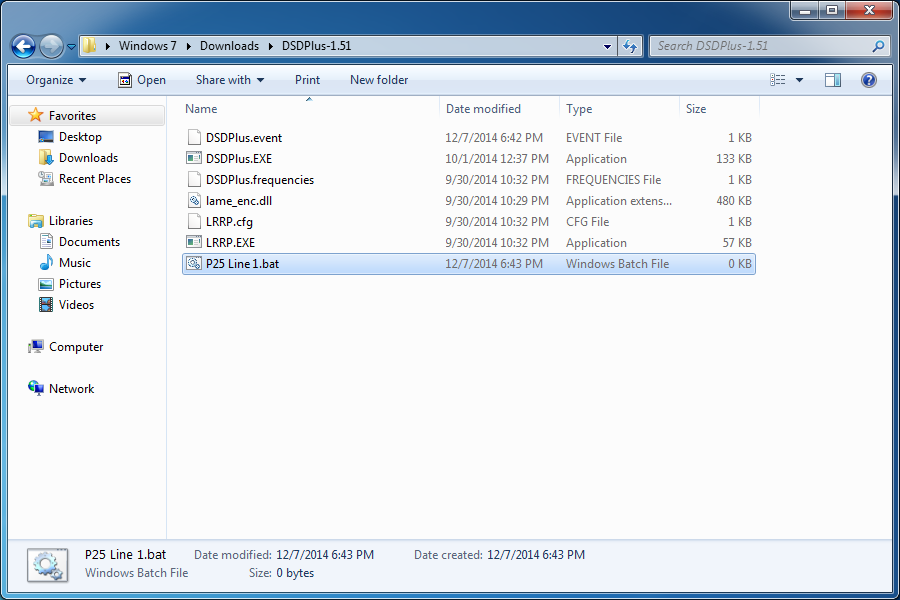Open the Organize menu
The width and height of the screenshot is (900, 600).
(56, 80)
